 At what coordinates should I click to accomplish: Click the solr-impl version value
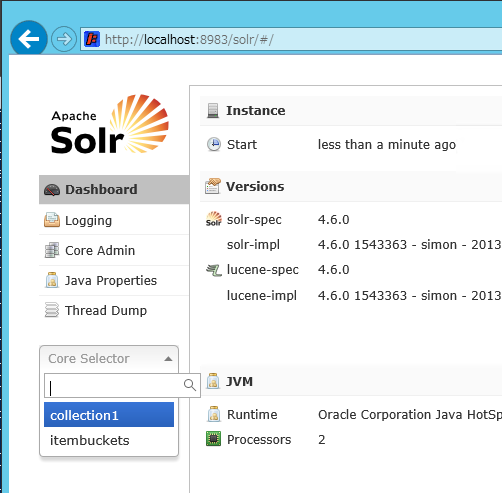click(x=410, y=245)
